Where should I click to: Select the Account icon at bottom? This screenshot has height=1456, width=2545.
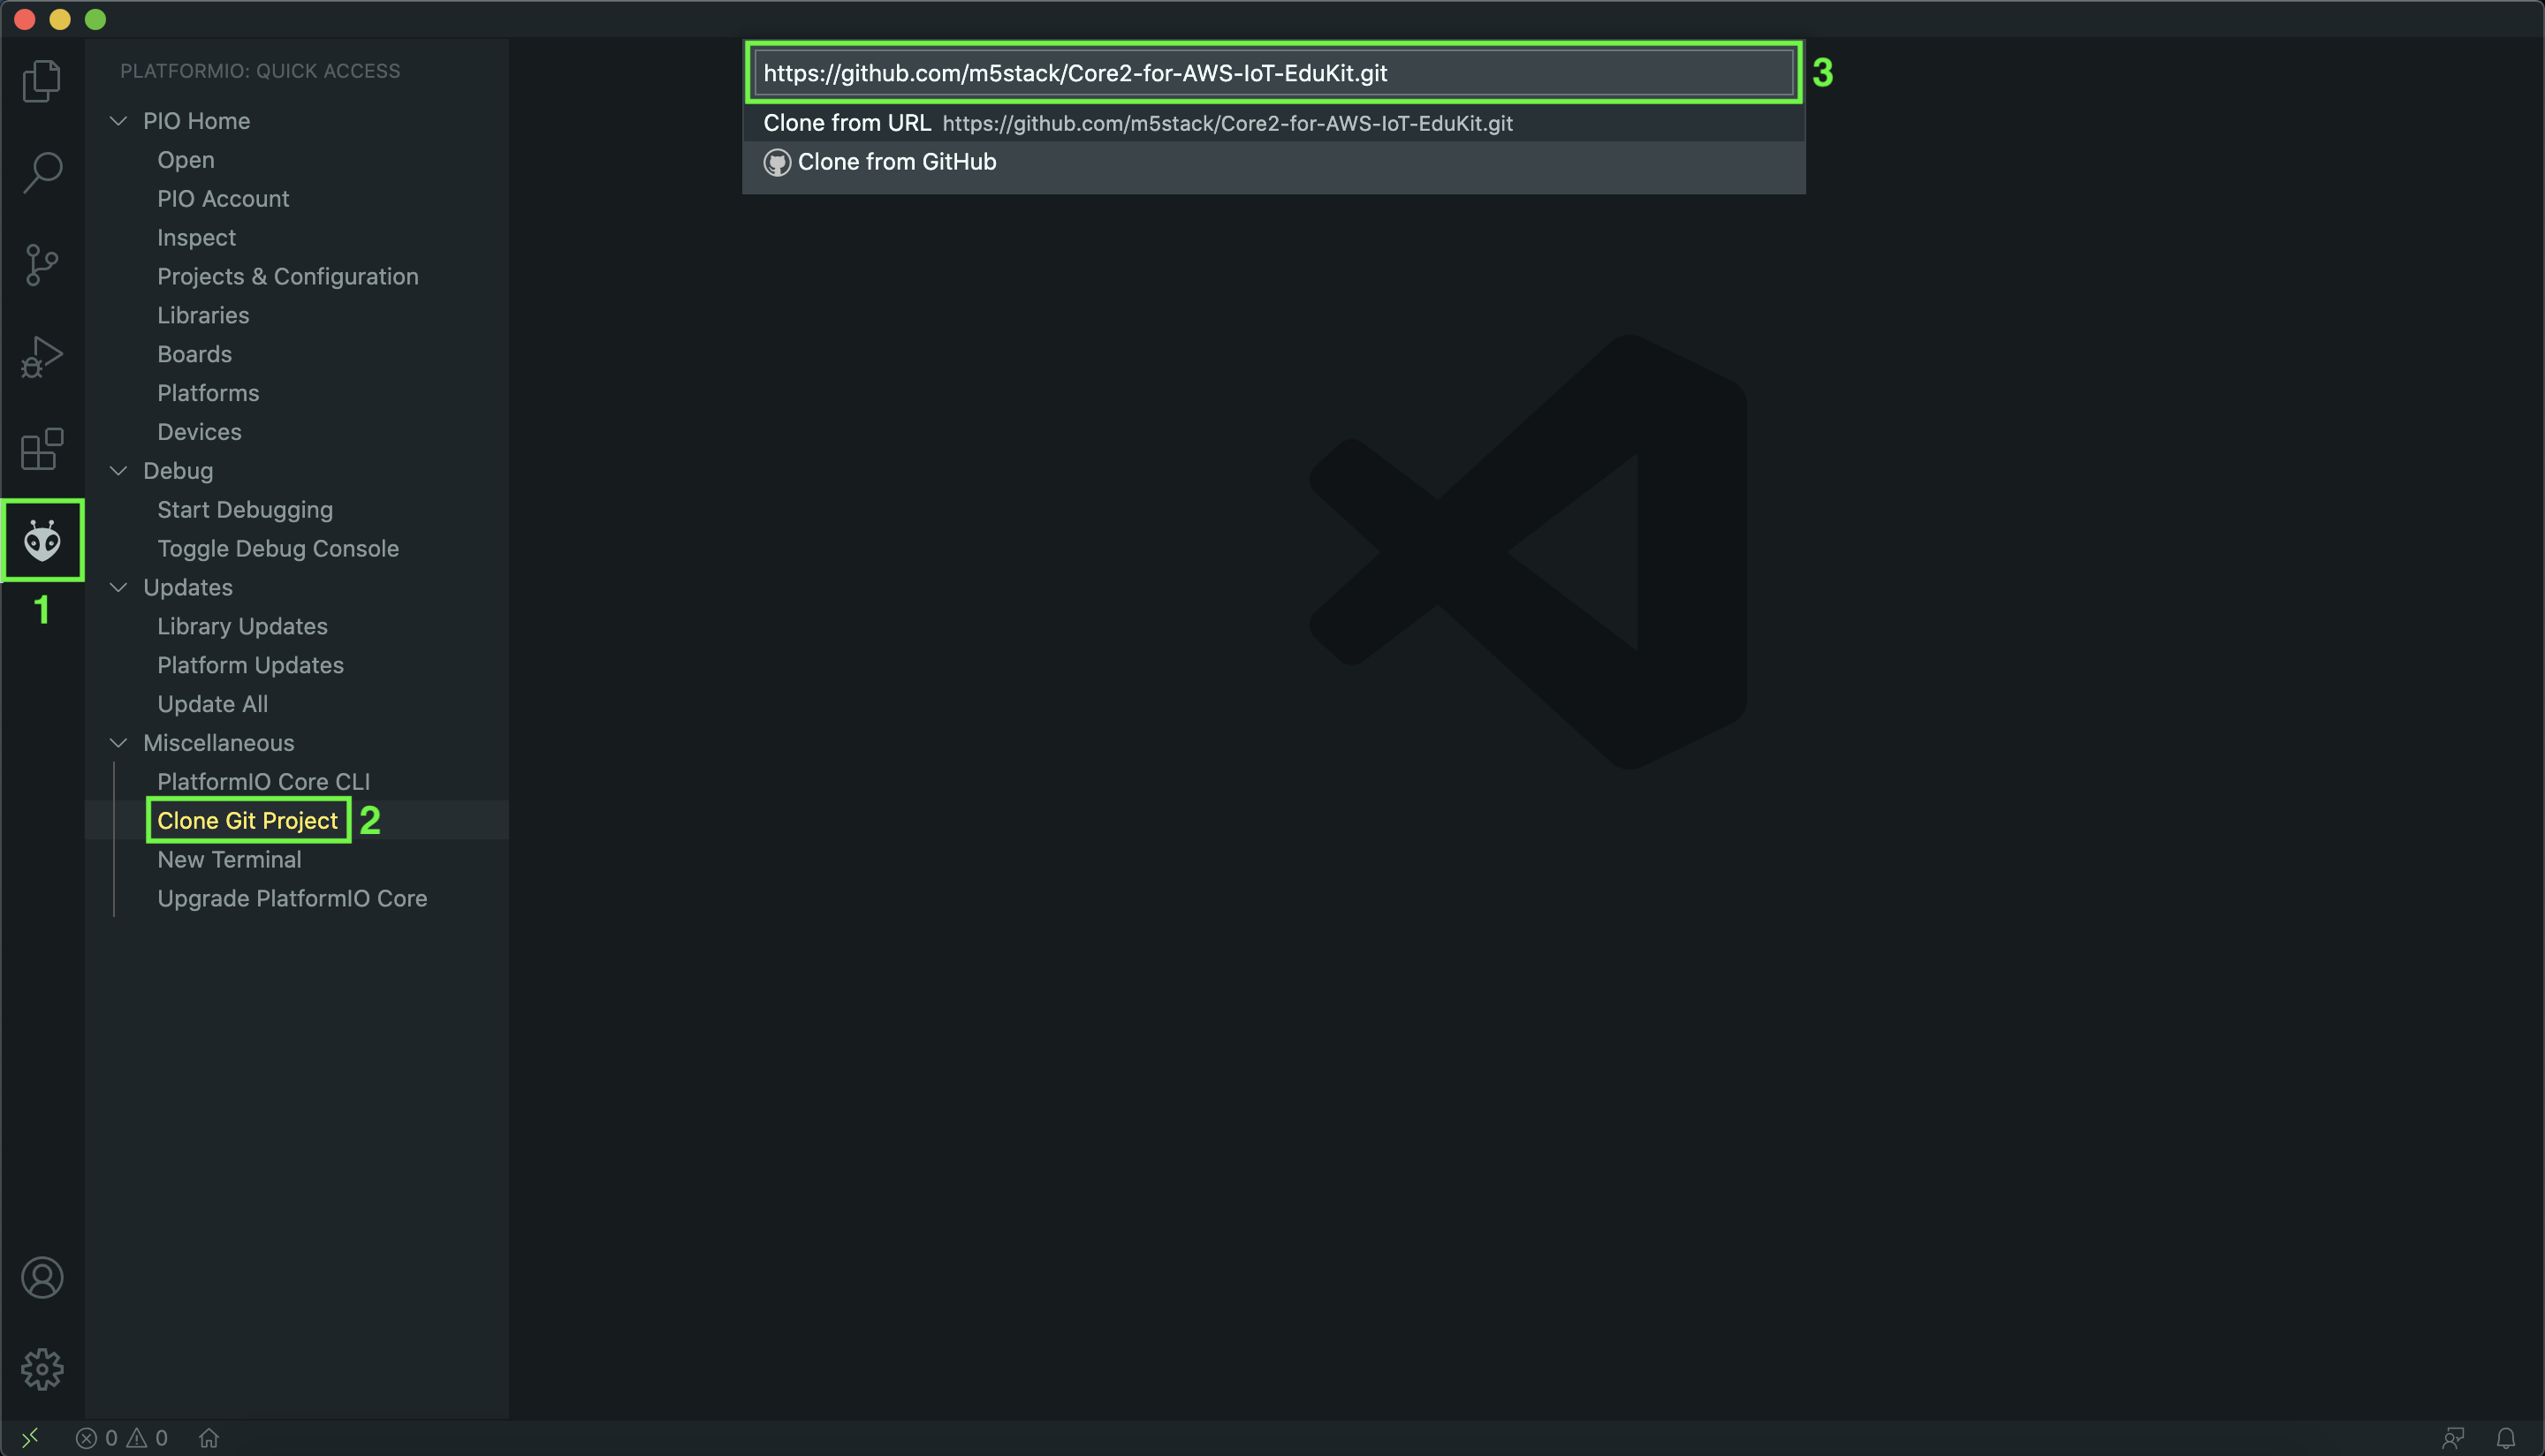42,1278
